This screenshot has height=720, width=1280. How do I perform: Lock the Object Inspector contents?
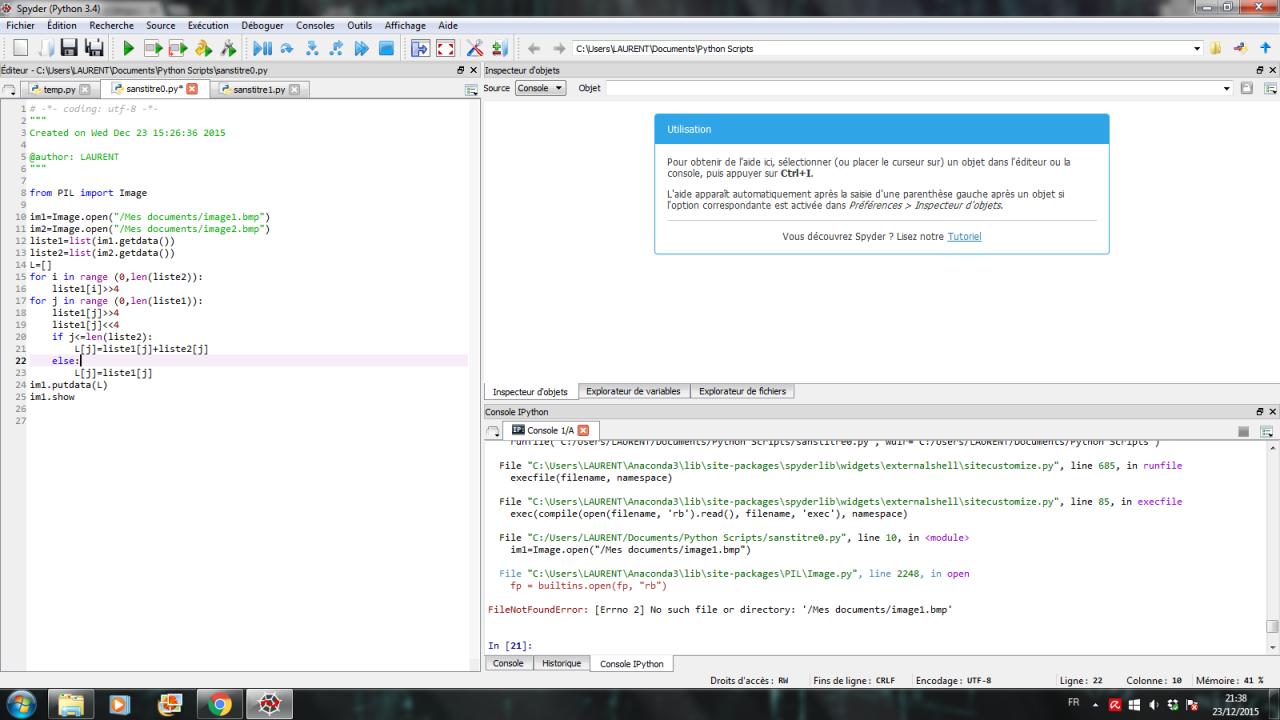[1246, 88]
